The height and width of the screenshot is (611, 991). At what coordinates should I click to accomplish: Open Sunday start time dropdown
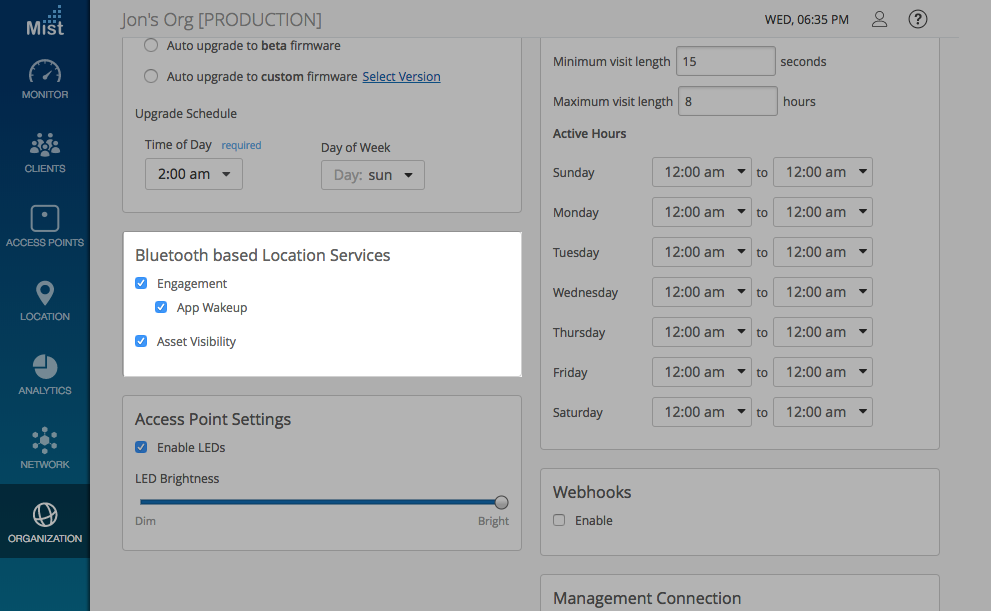[701, 172]
